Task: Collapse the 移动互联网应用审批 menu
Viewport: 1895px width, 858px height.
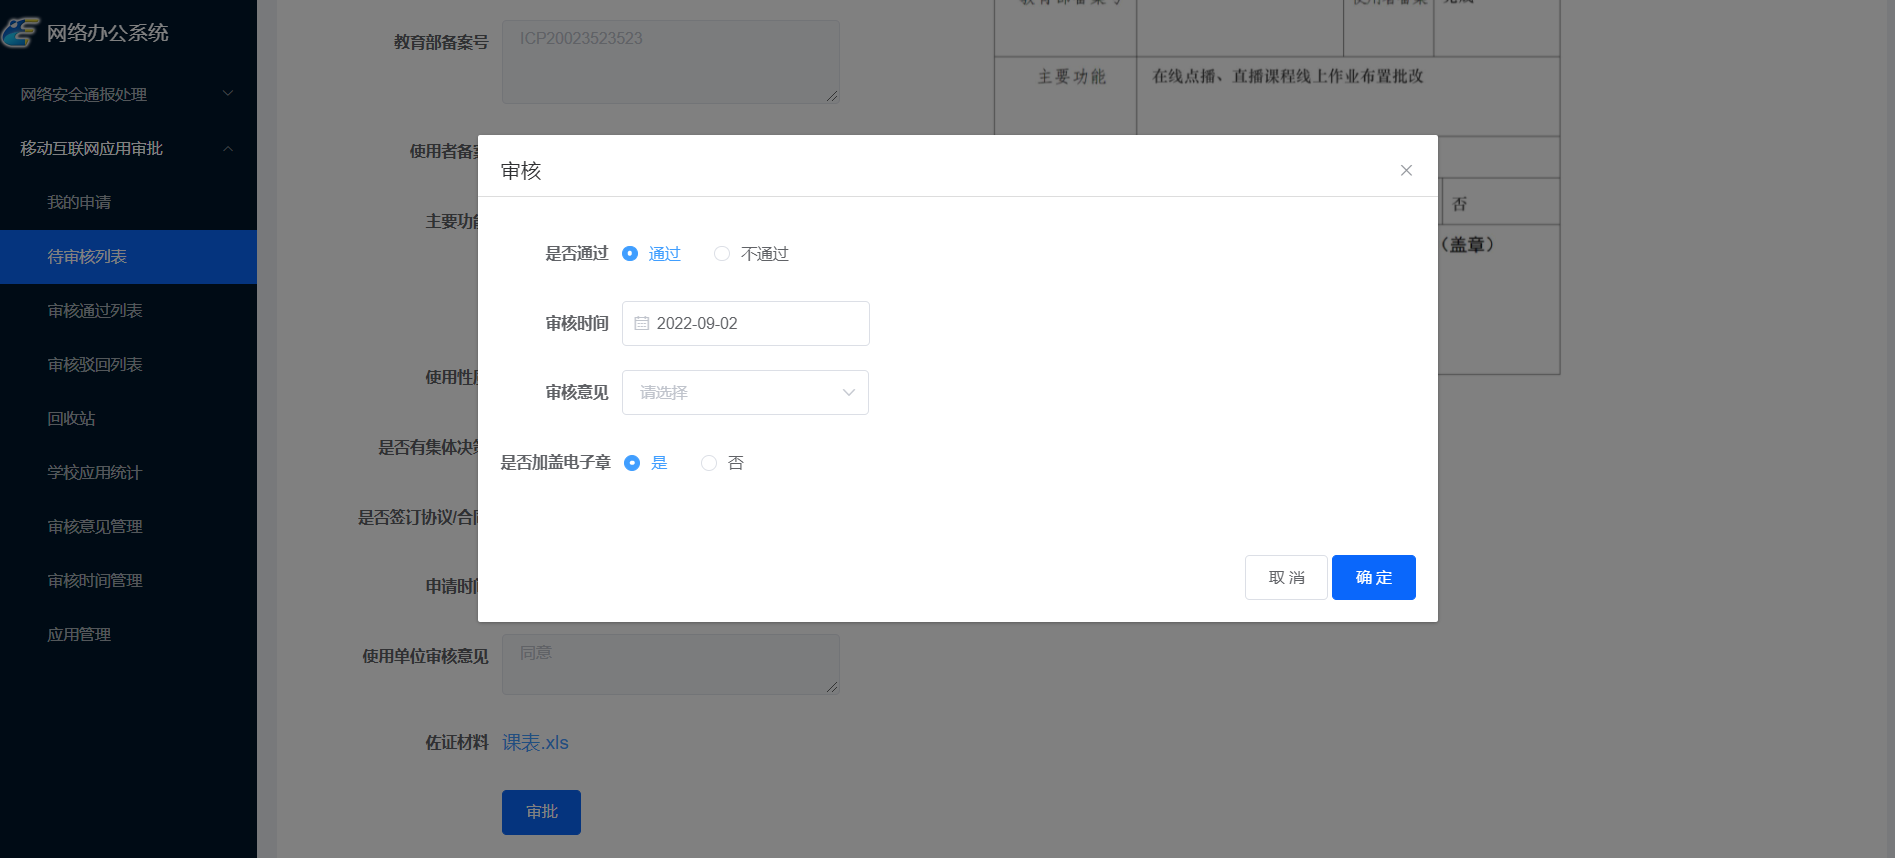Action: click(127, 148)
